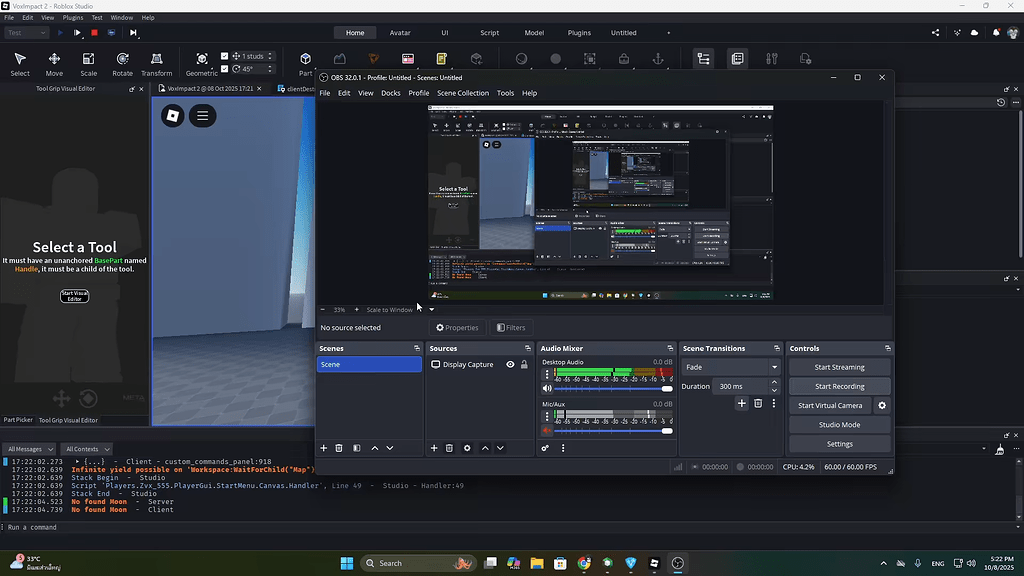
Task: Open Desktop Audio three-dot options
Action: click(547, 375)
